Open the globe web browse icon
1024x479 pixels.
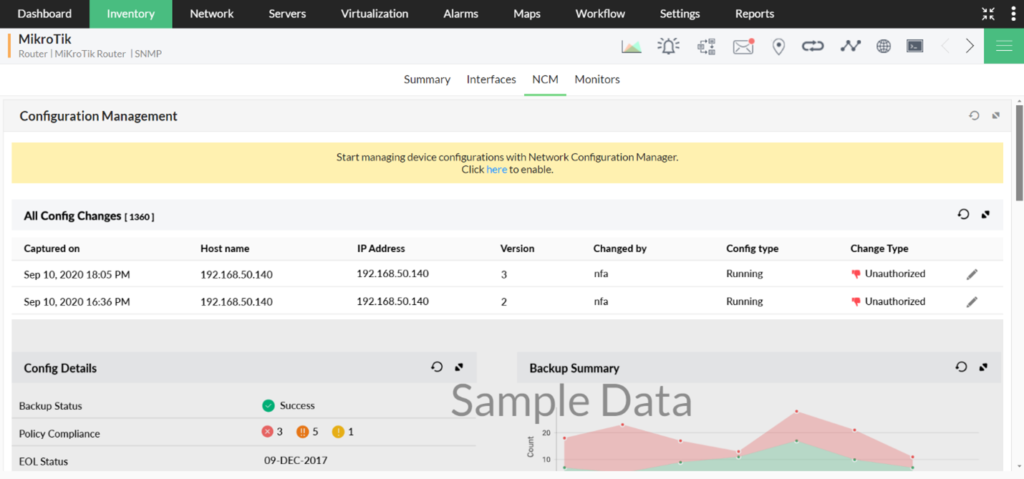pyautogui.click(x=883, y=46)
